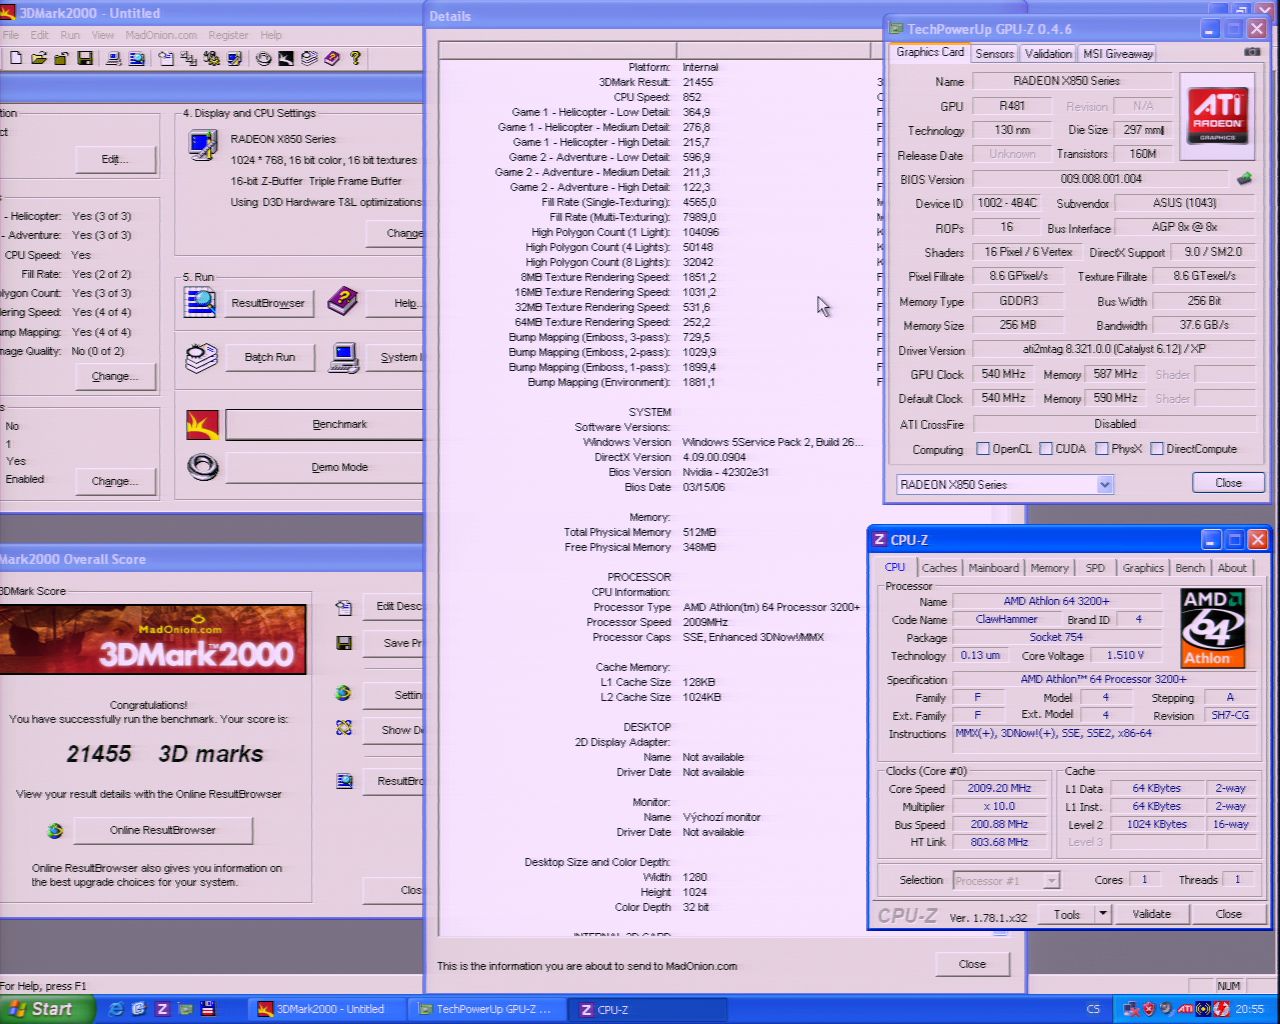1280x1024 pixels.
Task: Click the red Benchmark icon in Run section
Action: tap(202, 425)
